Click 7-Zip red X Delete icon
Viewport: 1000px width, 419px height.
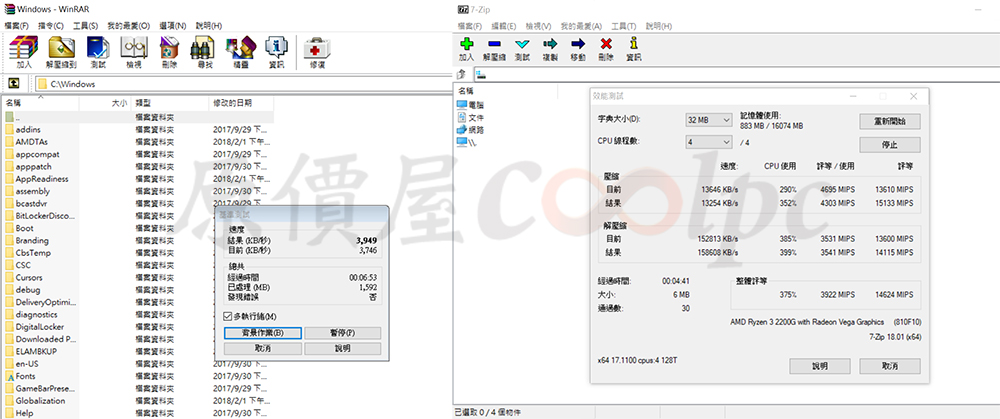pos(606,49)
